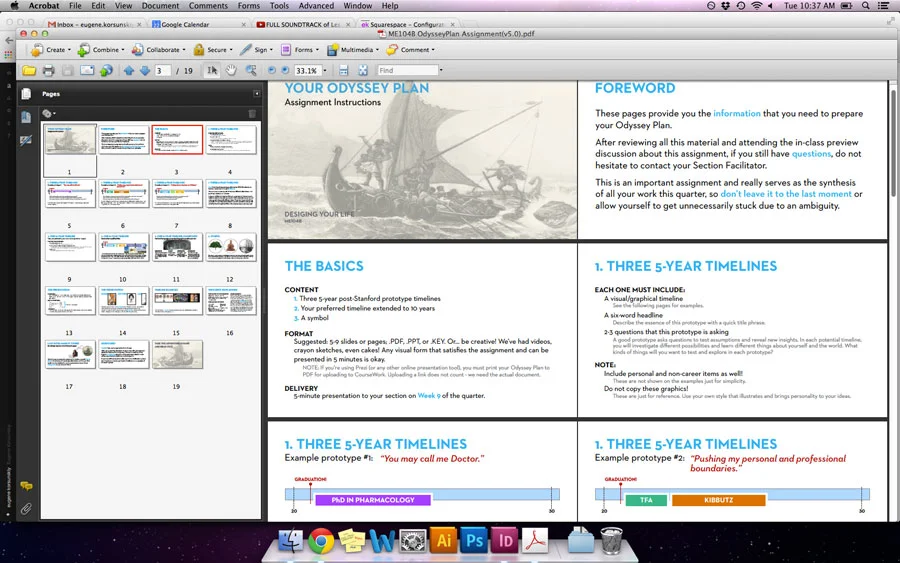Open InDesign from the Dock
The height and width of the screenshot is (563, 900).
[505, 541]
